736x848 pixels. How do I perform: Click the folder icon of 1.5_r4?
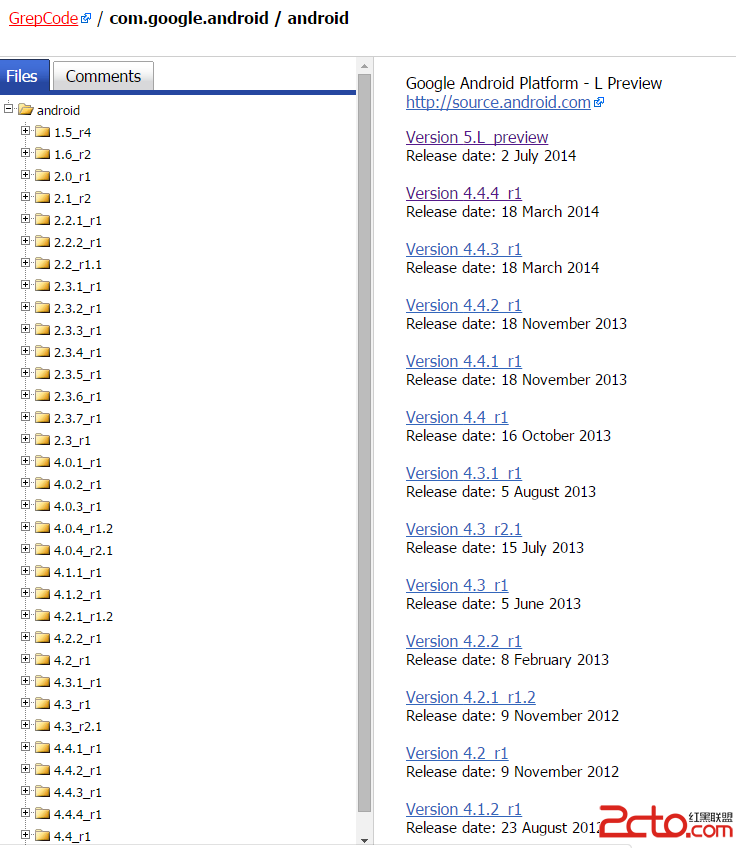(x=42, y=132)
